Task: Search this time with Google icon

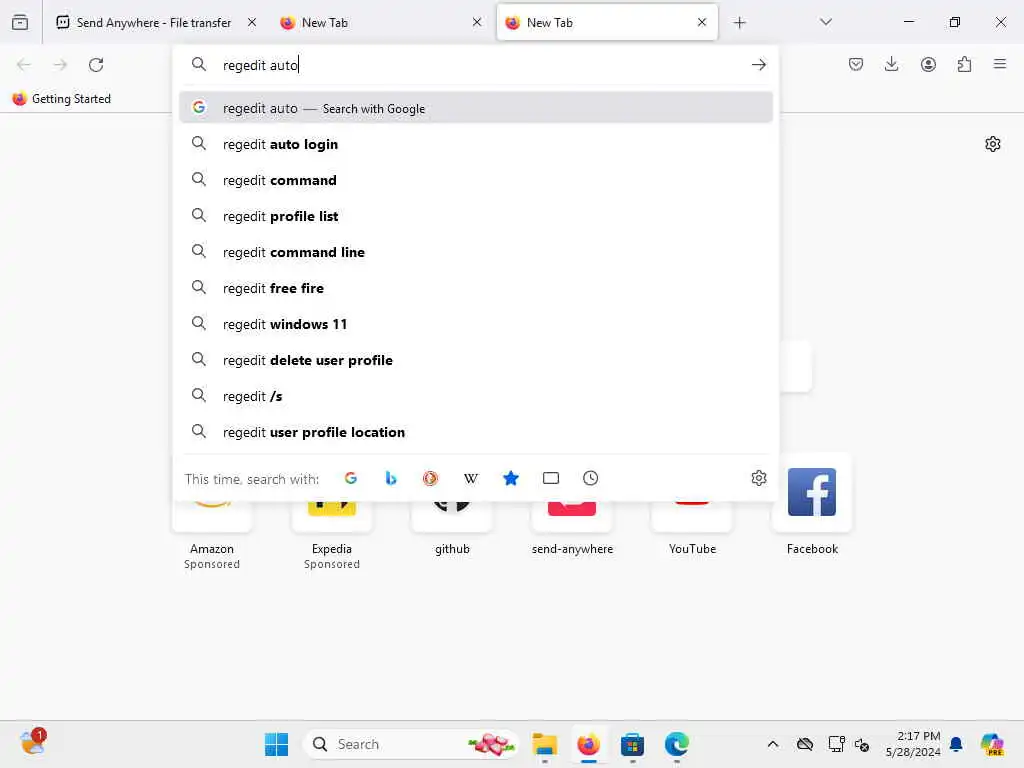Action: tap(351, 478)
